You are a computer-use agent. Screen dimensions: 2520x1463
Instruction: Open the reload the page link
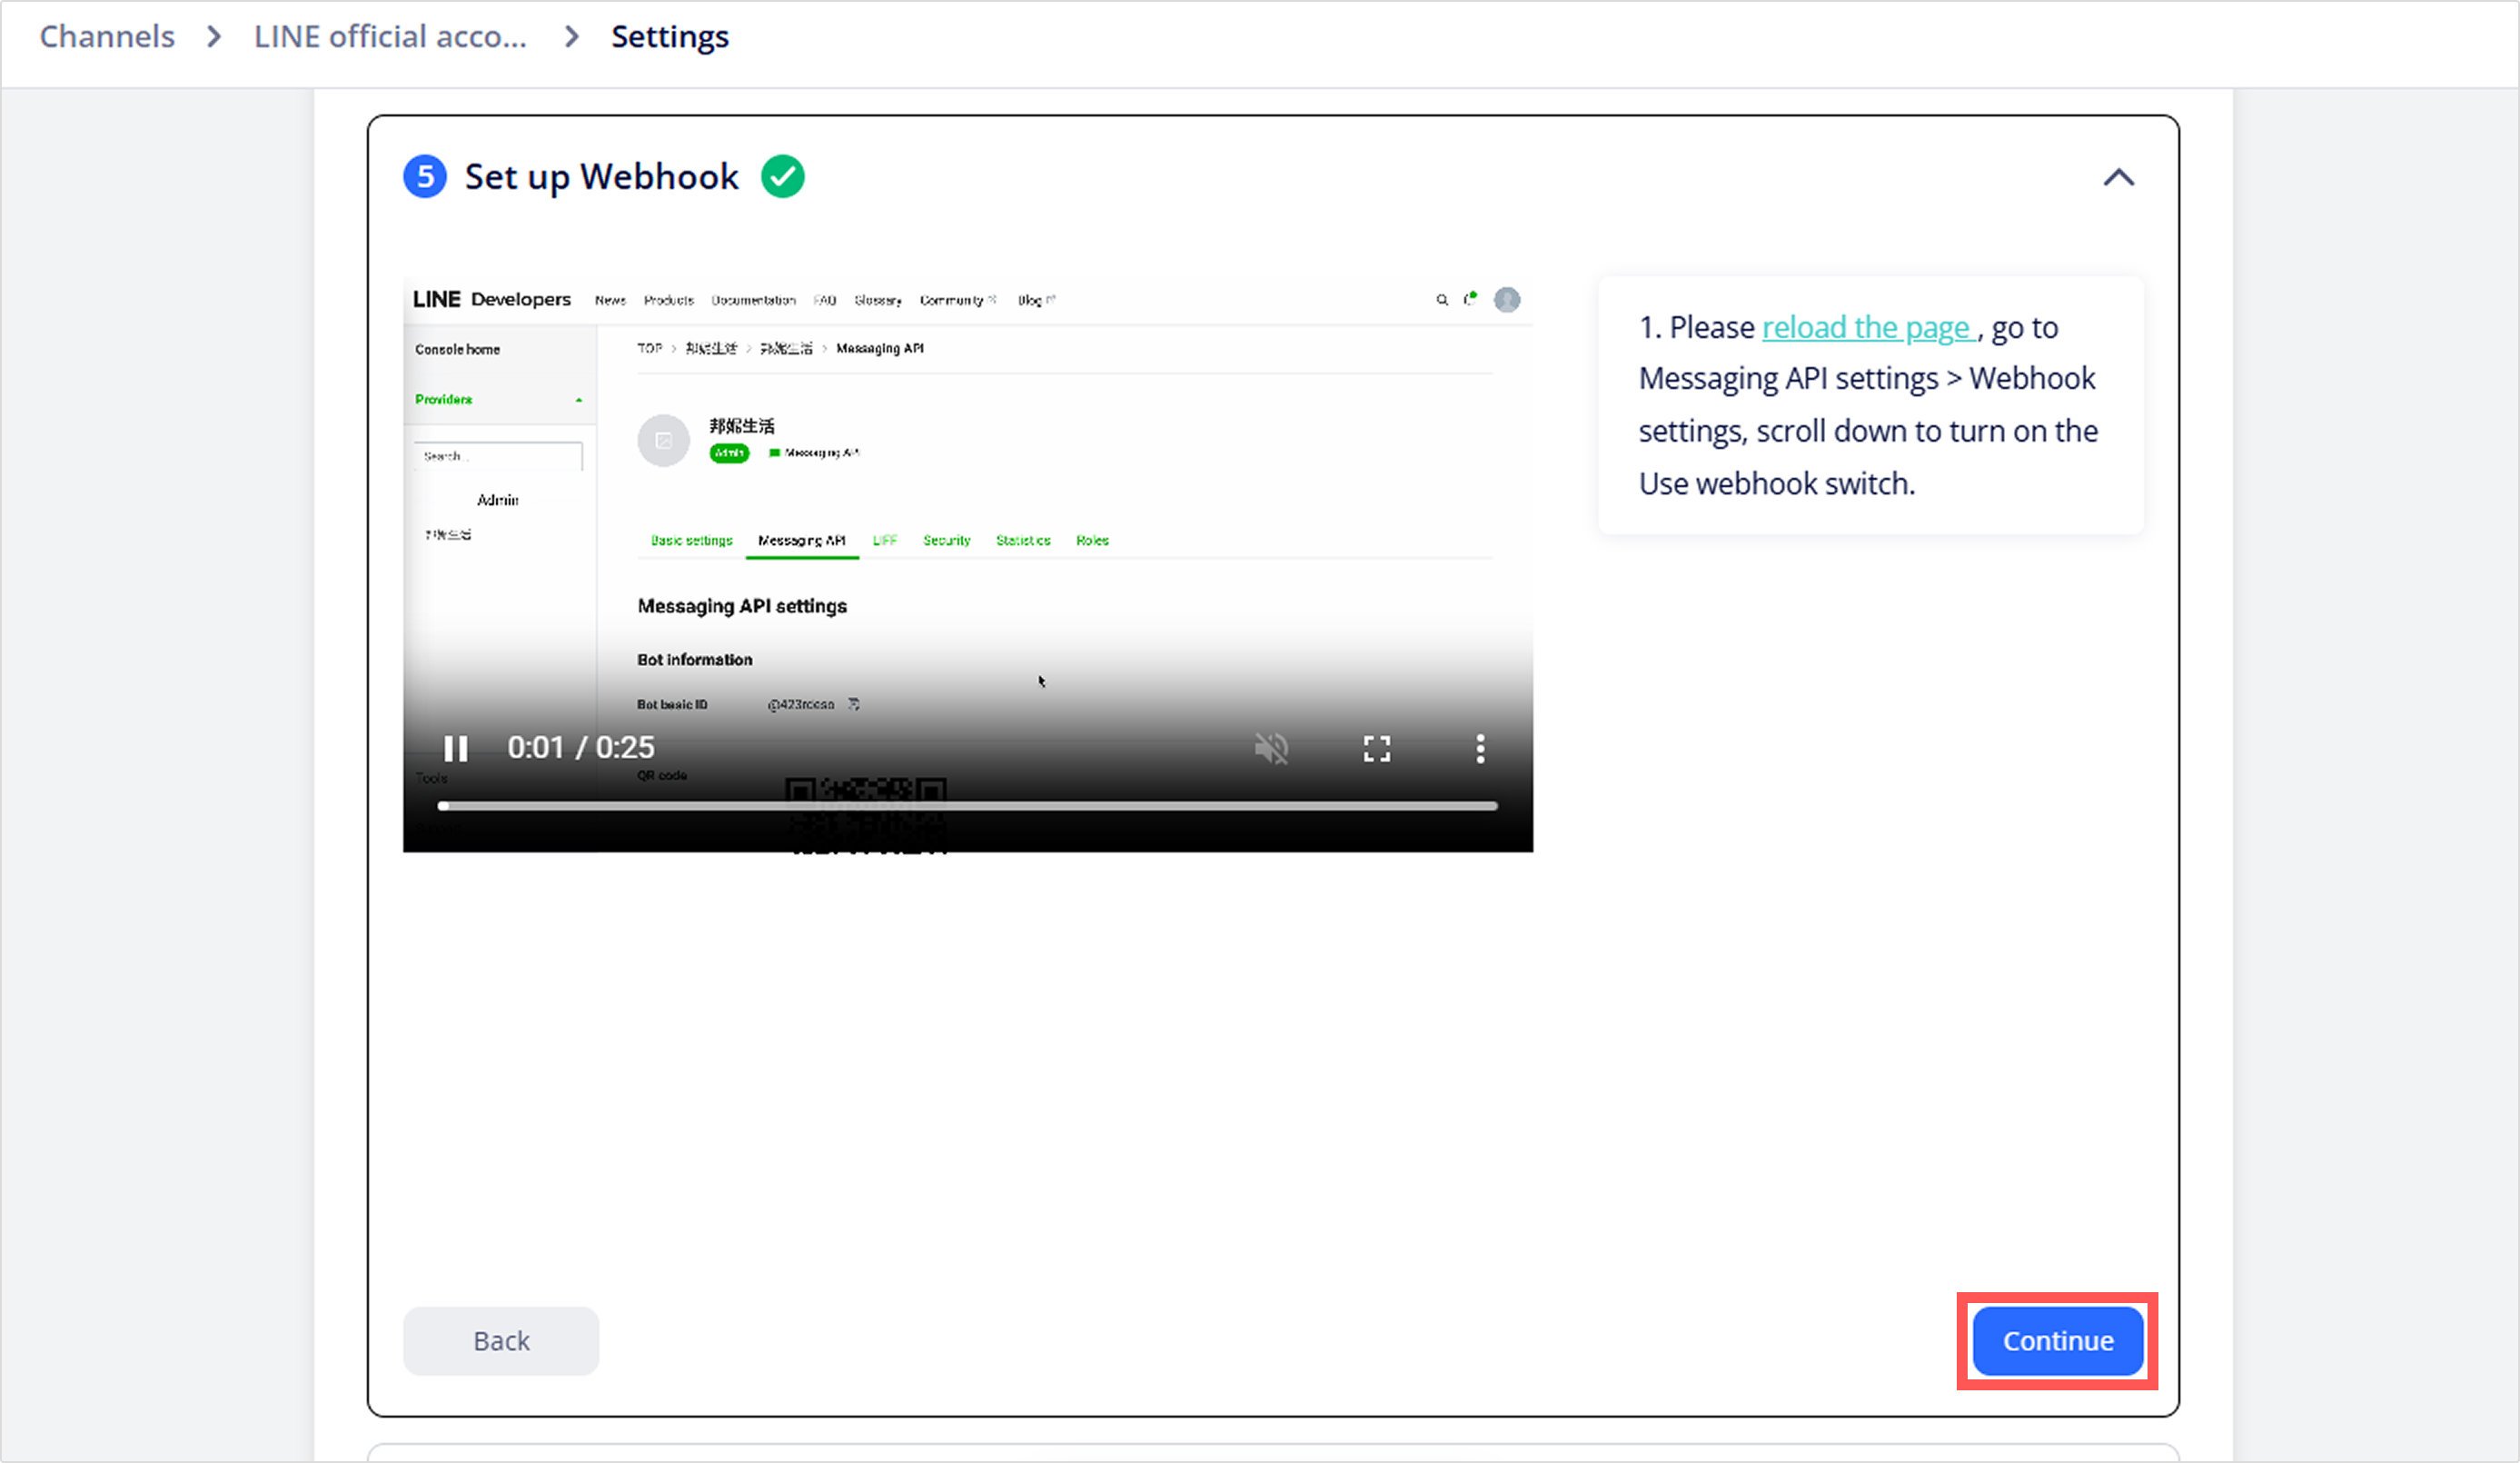click(x=1866, y=327)
